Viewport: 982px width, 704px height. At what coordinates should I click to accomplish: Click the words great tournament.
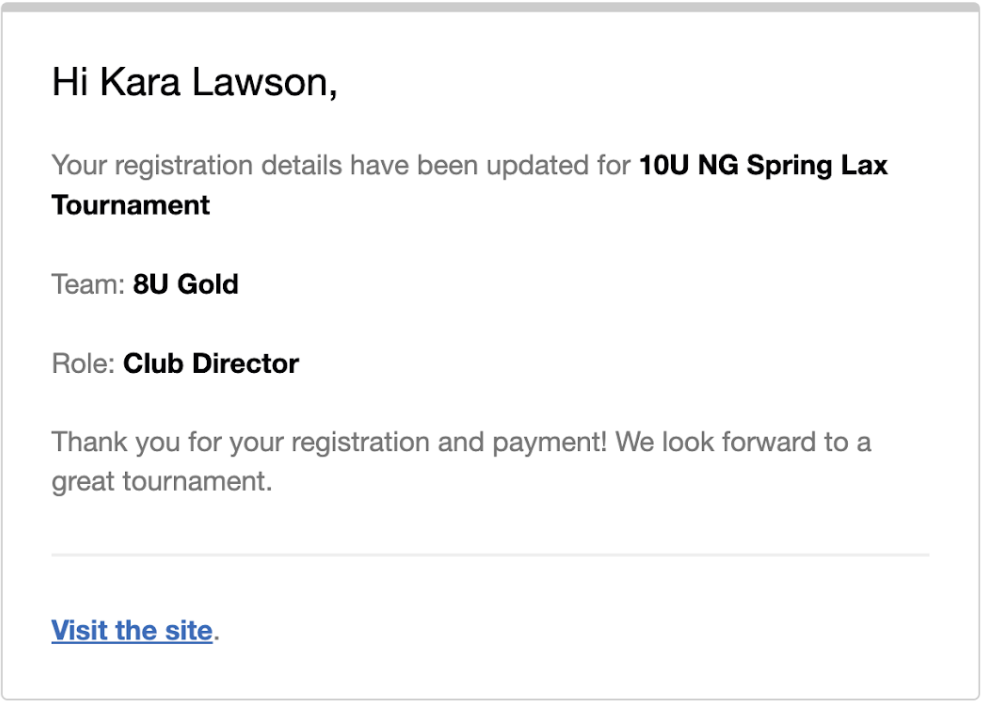162,482
